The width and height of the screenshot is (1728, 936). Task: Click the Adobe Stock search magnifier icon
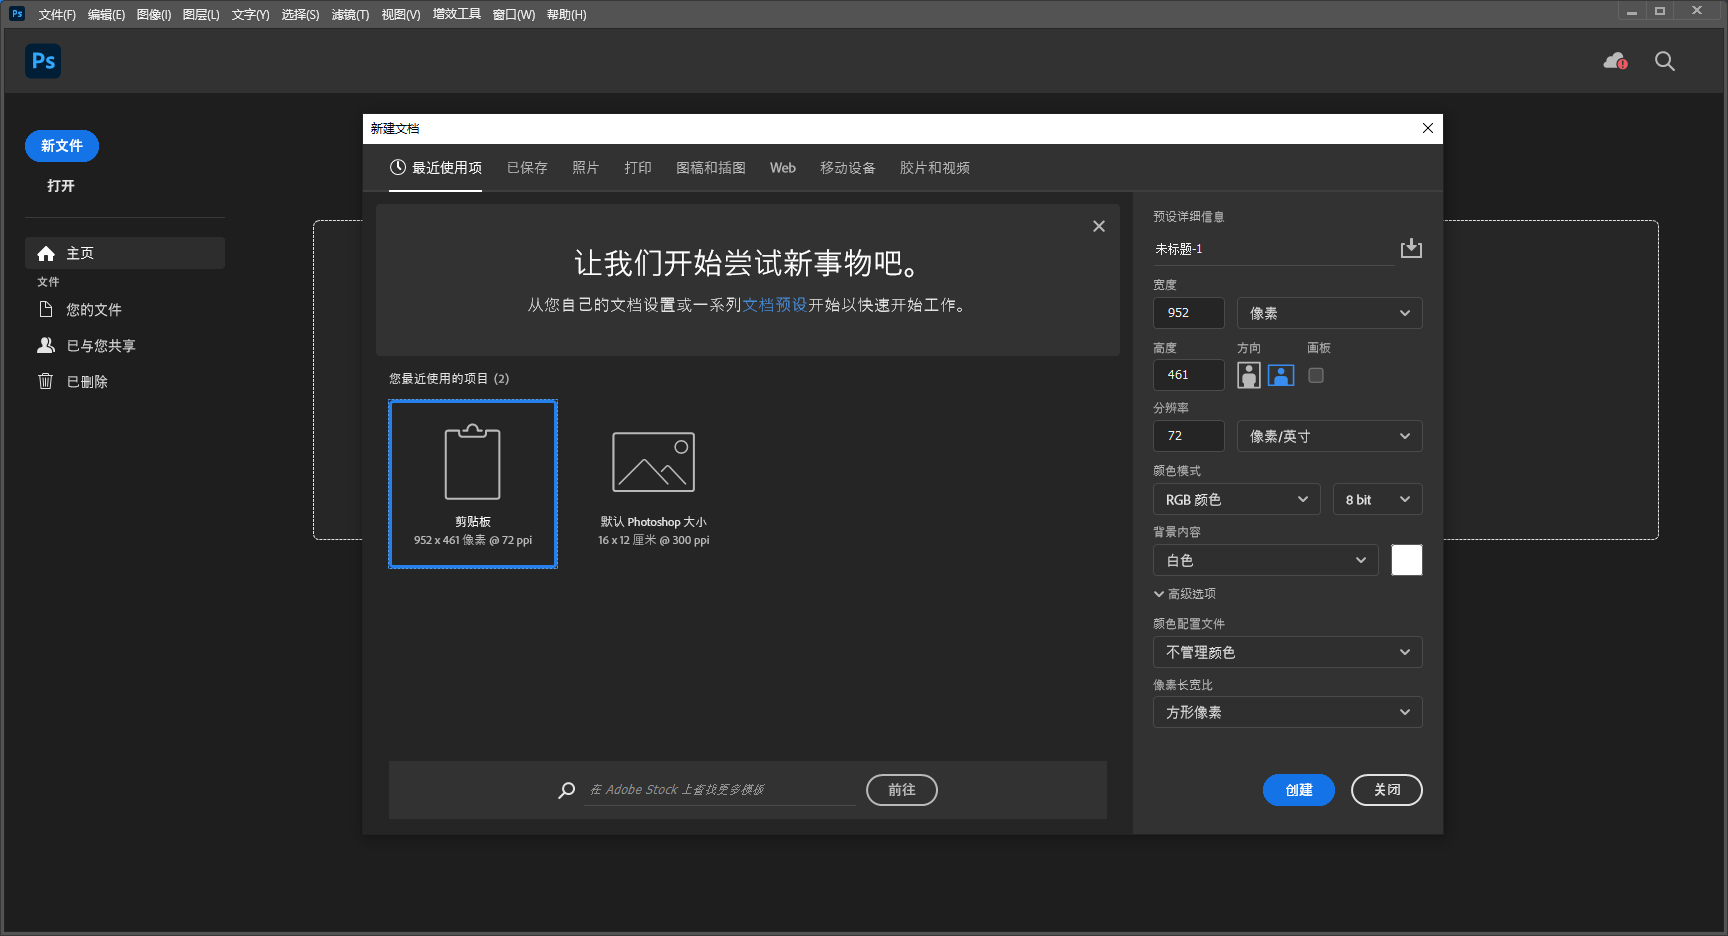pyautogui.click(x=566, y=790)
